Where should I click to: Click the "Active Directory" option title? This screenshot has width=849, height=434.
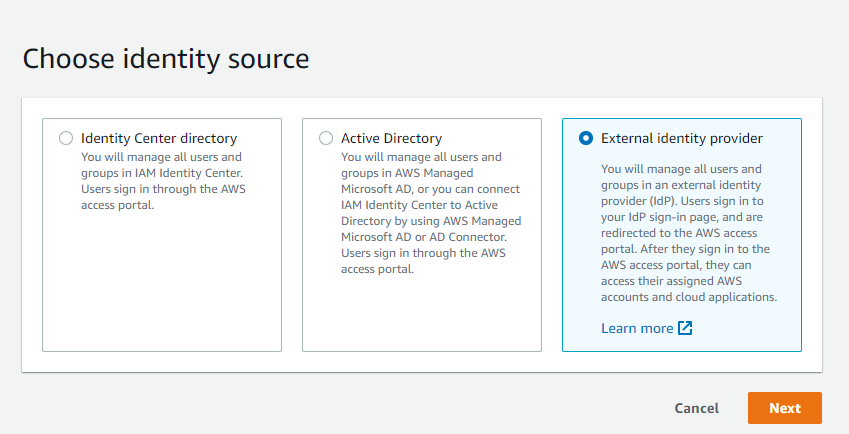[x=391, y=139]
